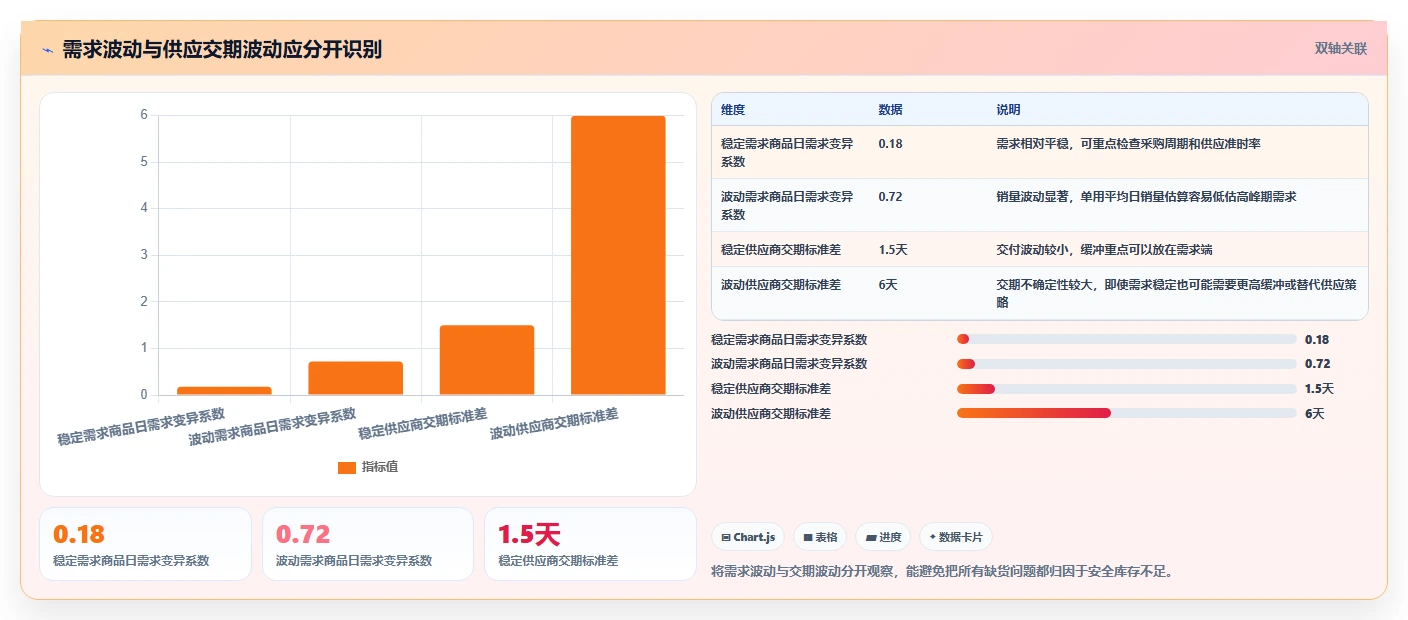
Task: Click the 6天 progress bar
Action: pos(1127,413)
